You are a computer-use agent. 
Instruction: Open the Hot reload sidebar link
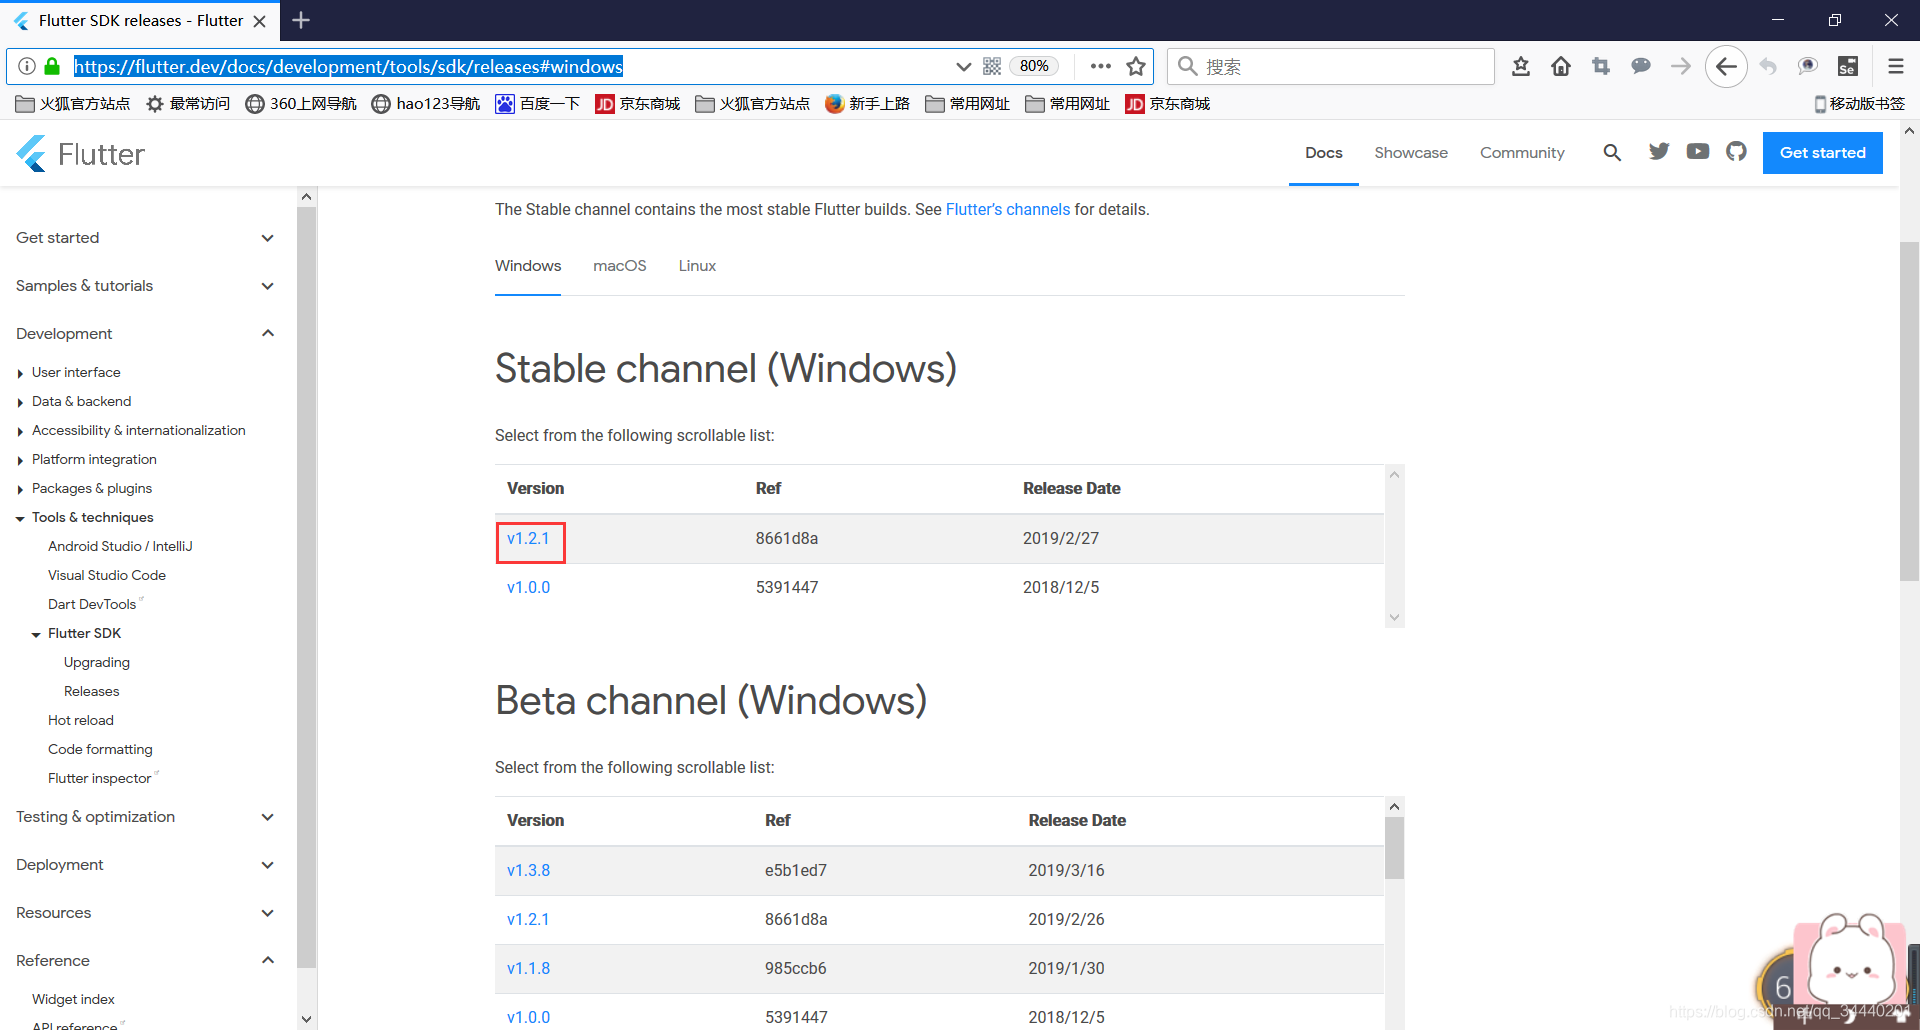81,720
